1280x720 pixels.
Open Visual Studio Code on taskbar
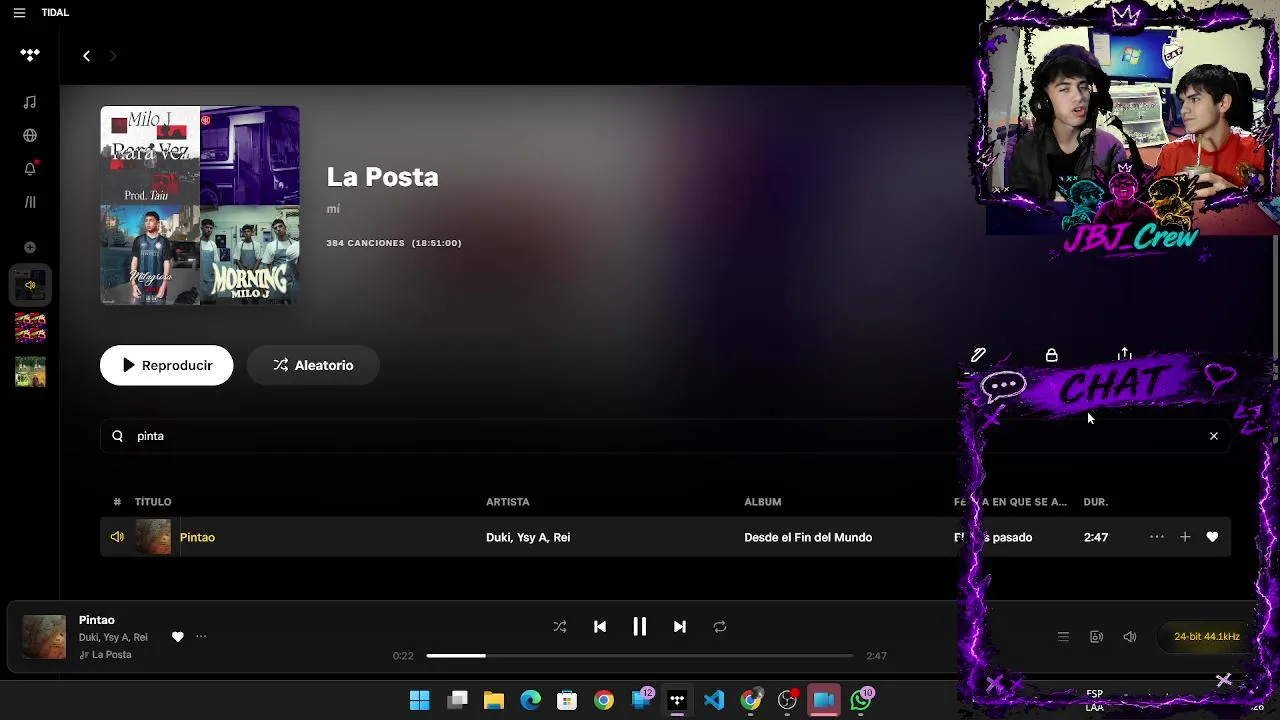pos(714,700)
